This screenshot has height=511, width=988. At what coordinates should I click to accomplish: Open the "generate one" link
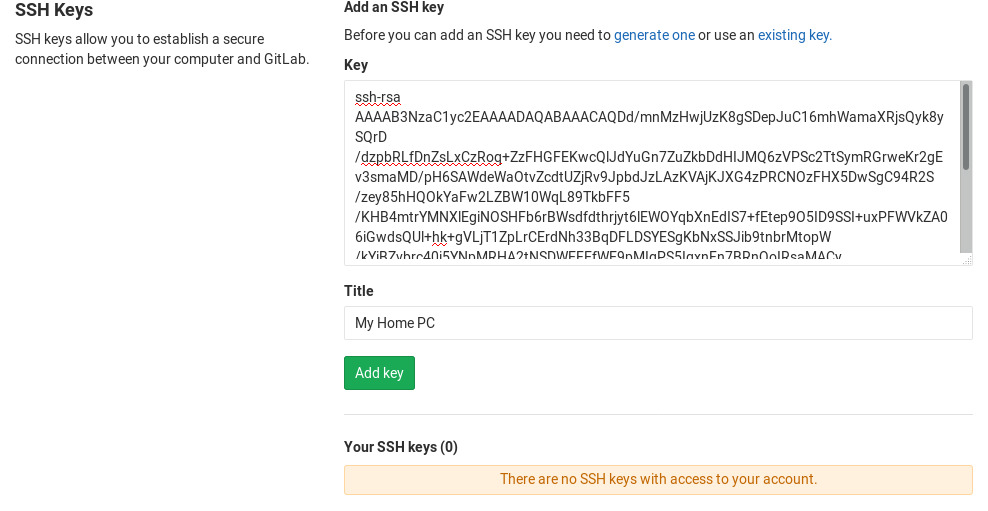point(654,35)
